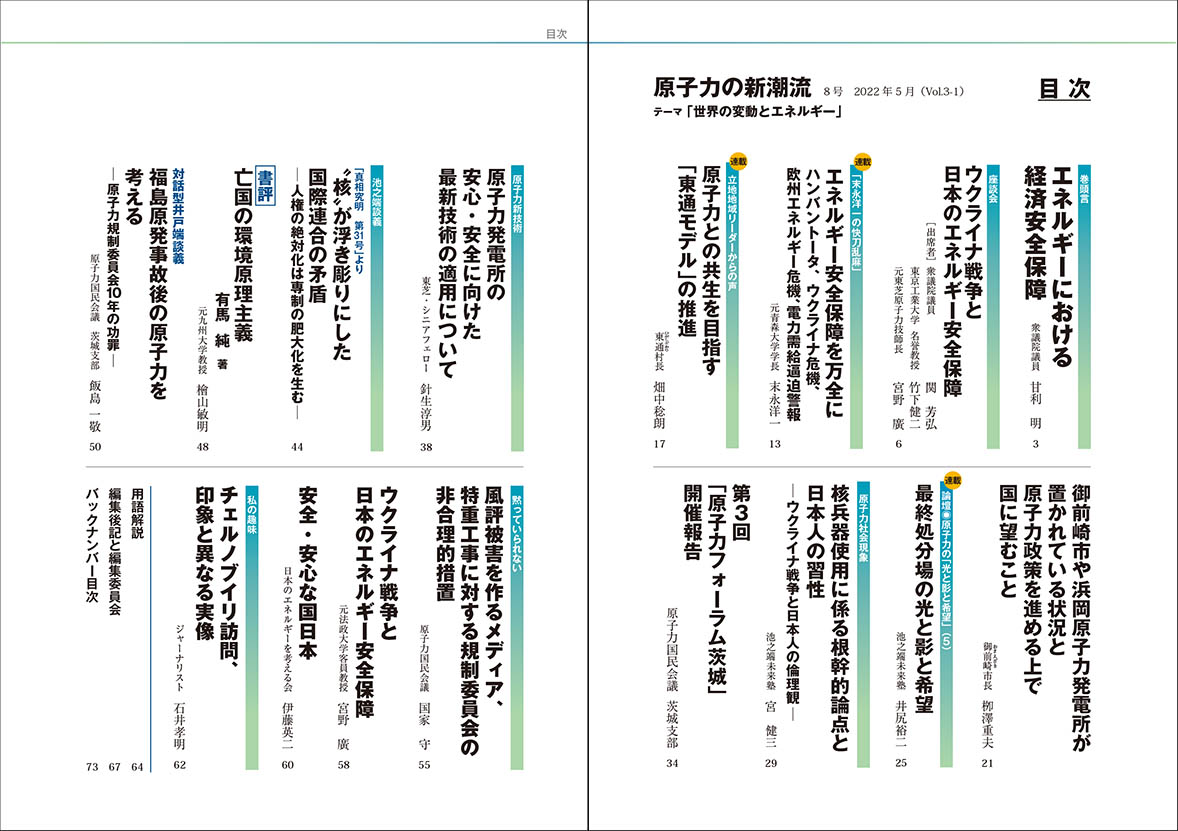The width and height of the screenshot is (1178, 831).
Task: Click the author name "飯島一敬"
Action: (x=95, y=405)
